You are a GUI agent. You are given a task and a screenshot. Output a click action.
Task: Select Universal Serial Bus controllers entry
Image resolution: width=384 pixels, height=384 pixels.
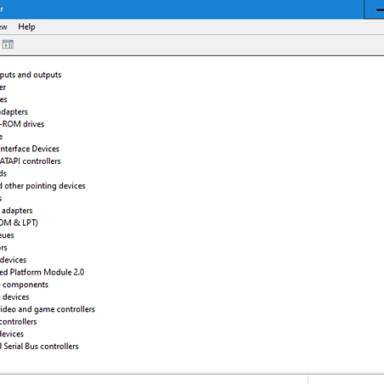click(x=39, y=346)
